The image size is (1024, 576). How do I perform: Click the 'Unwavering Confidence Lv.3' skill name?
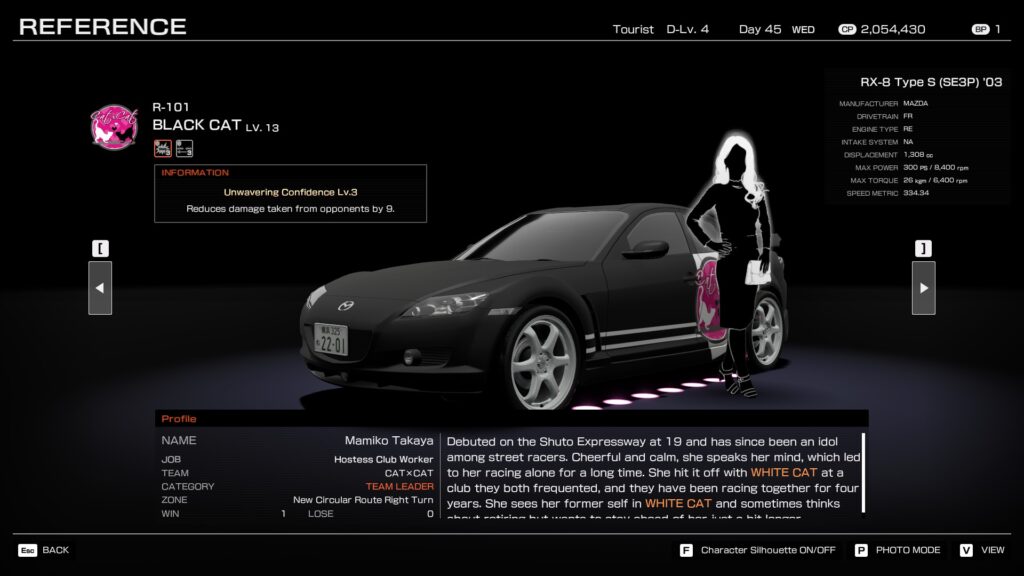[291, 192]
